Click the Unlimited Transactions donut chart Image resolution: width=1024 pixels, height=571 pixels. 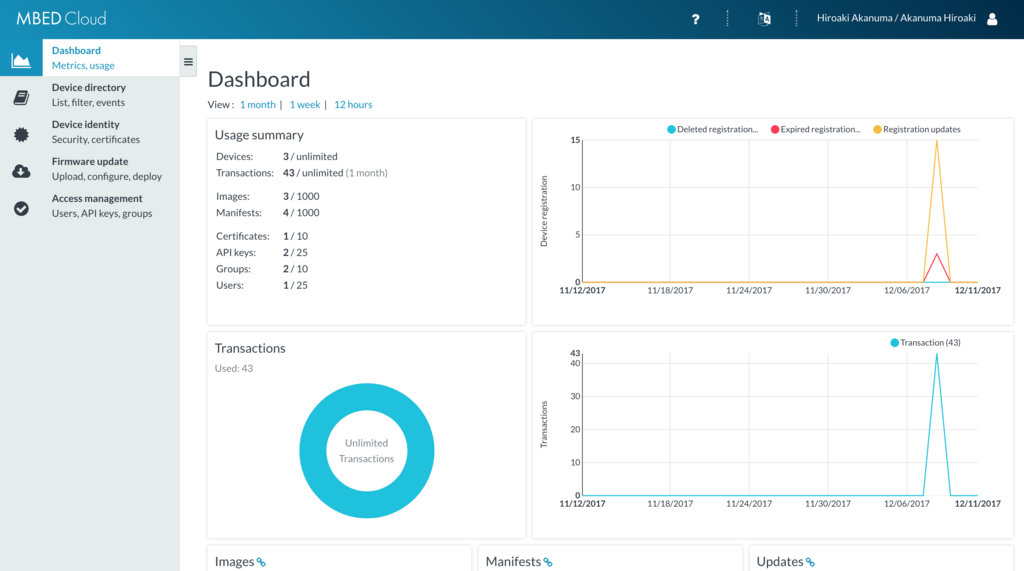coord(366,451)
